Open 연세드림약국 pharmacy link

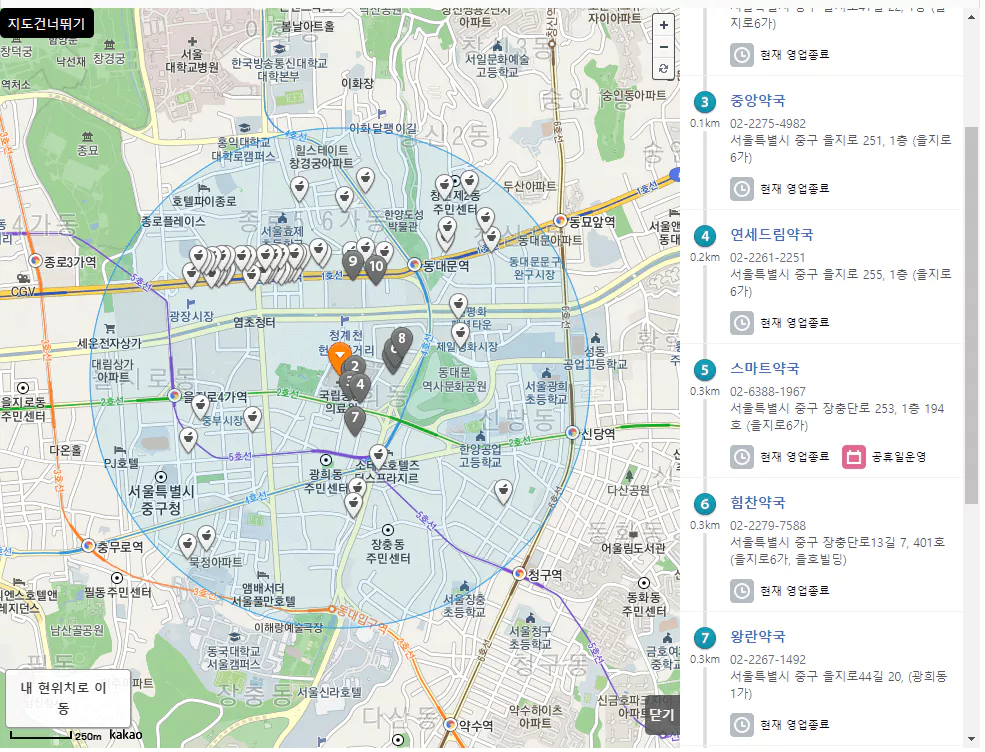point(771,235)
